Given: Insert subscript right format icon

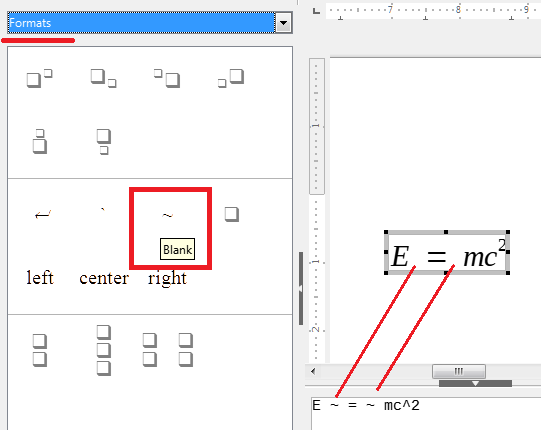Looking at the screenshot, I should coord(104,78).
